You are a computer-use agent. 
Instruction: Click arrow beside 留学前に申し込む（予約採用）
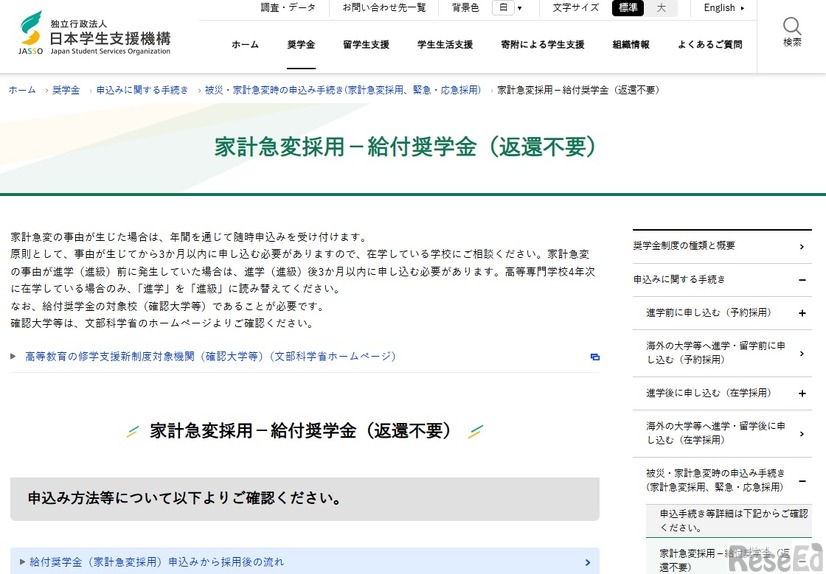[802, 353]
